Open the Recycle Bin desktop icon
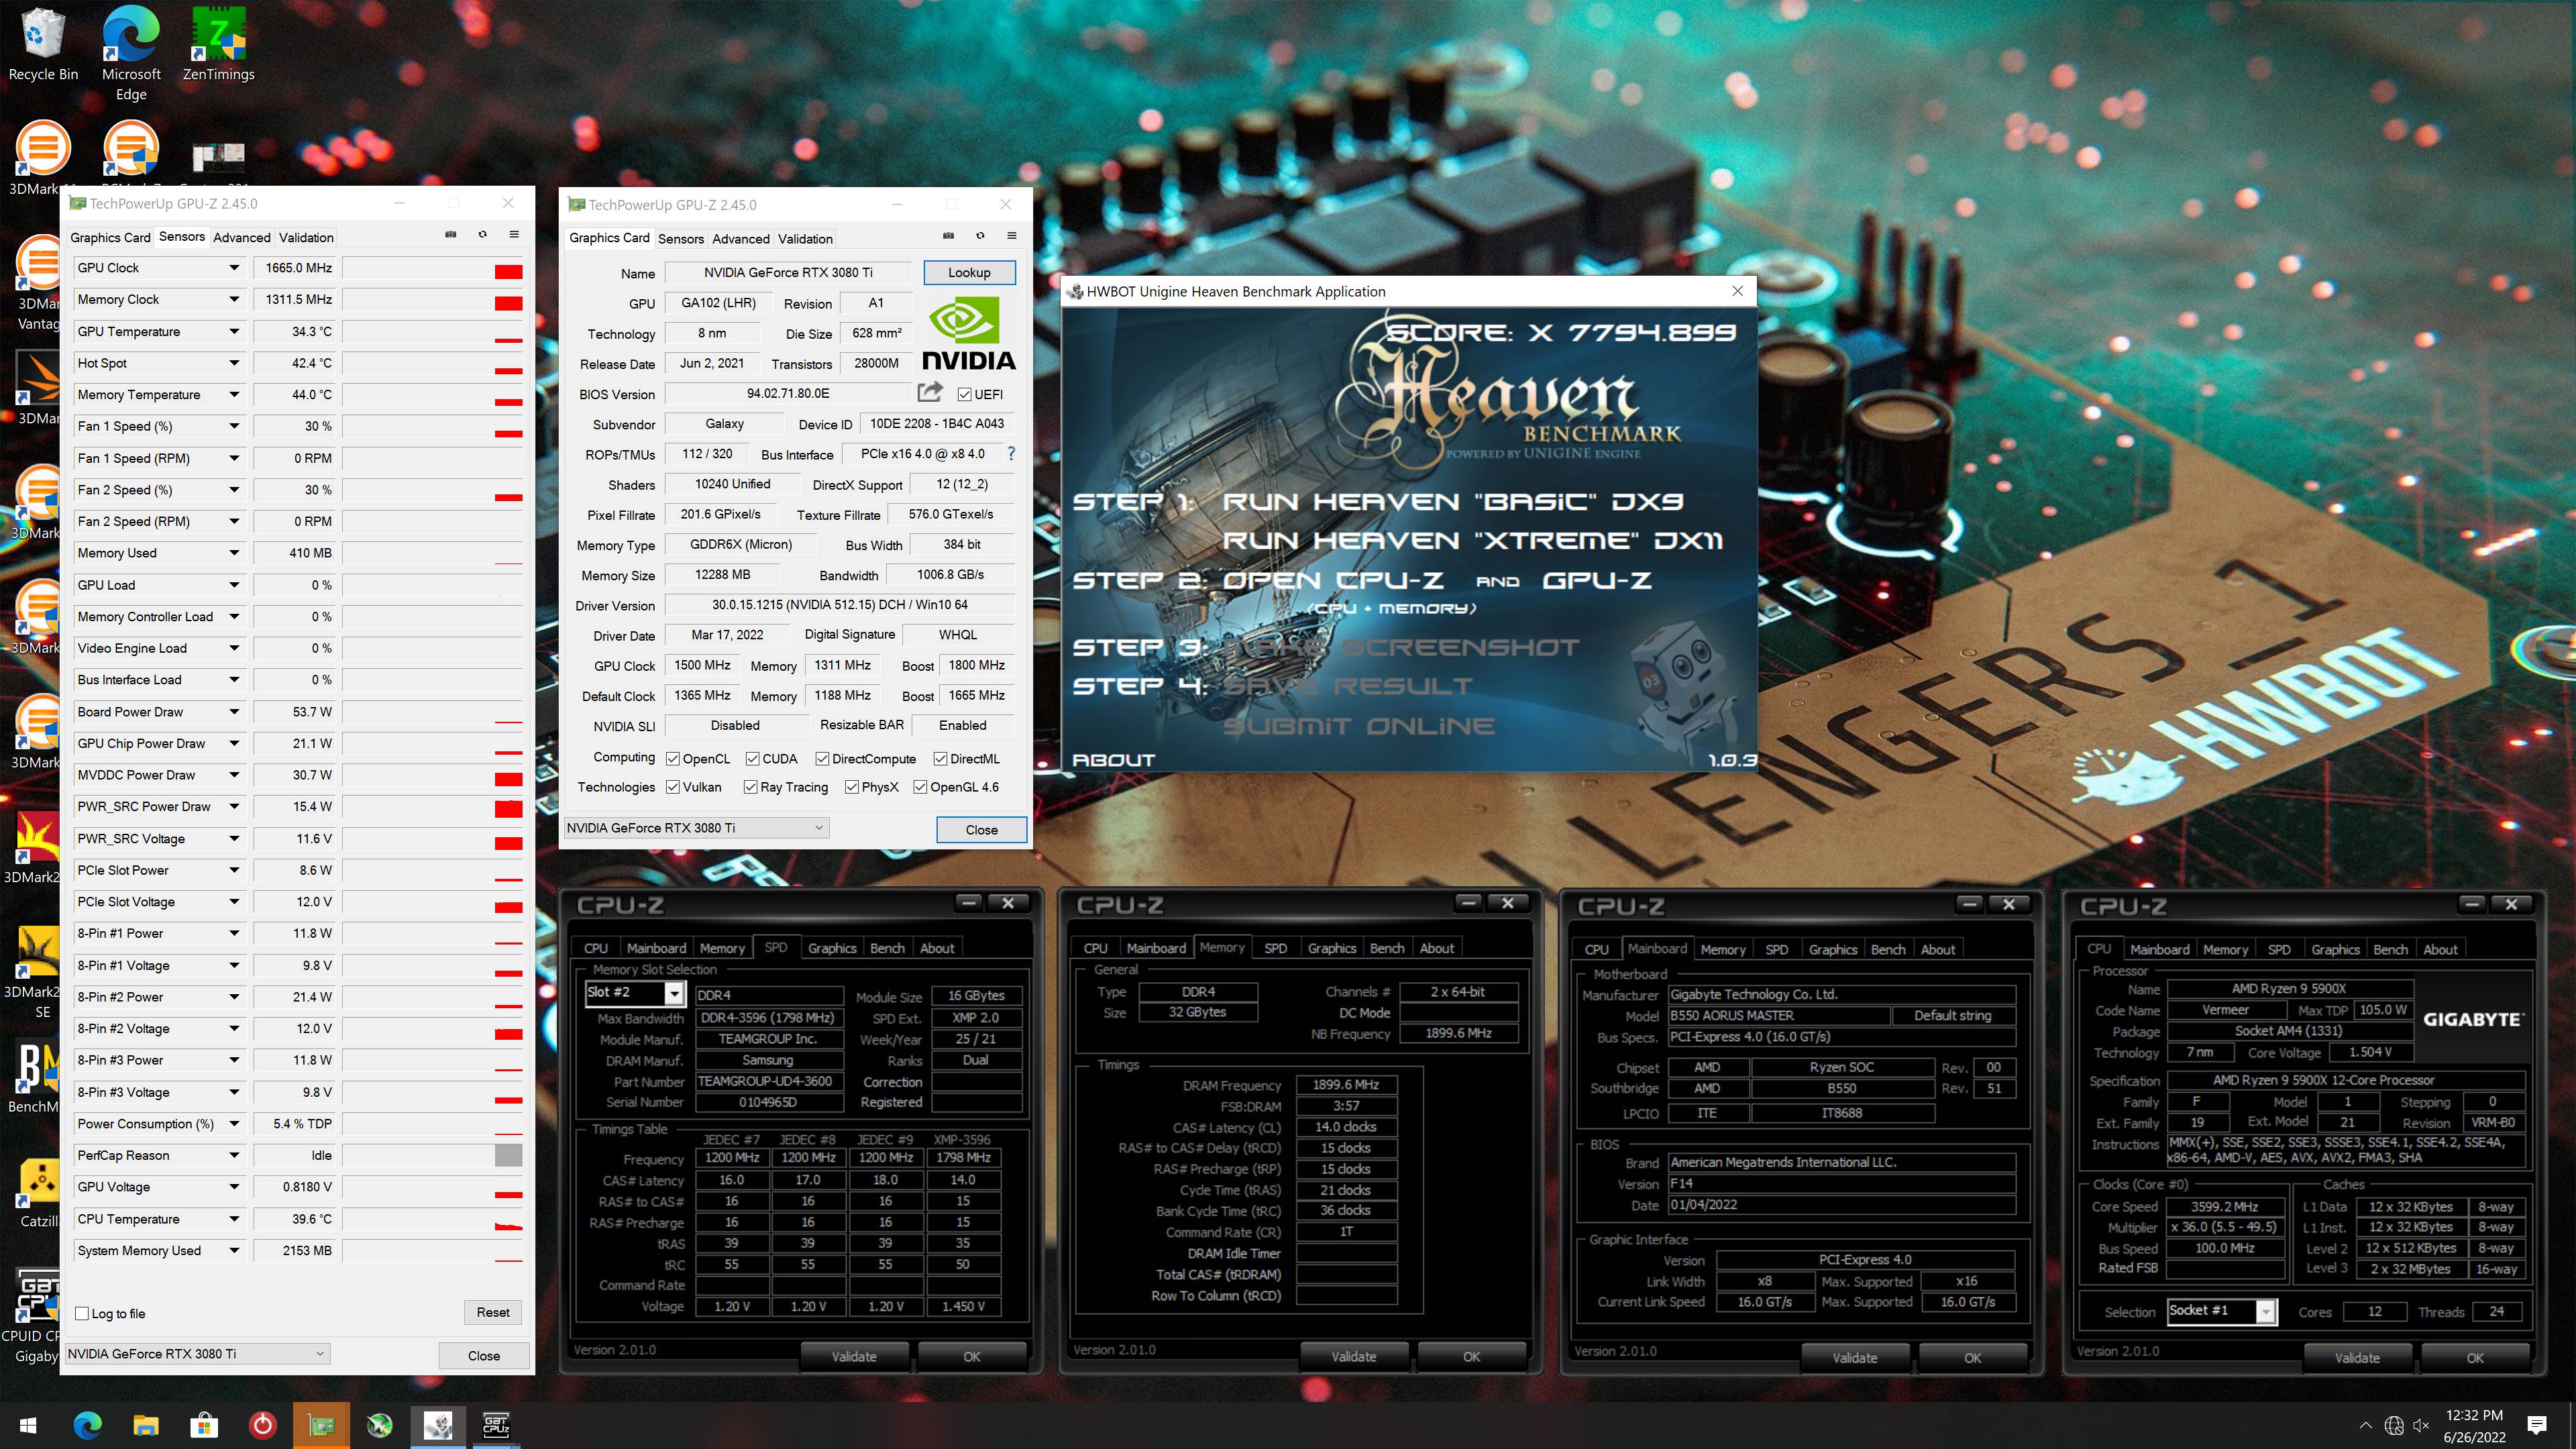This screenshot has width=2576, height=1449. coord(42,45)
